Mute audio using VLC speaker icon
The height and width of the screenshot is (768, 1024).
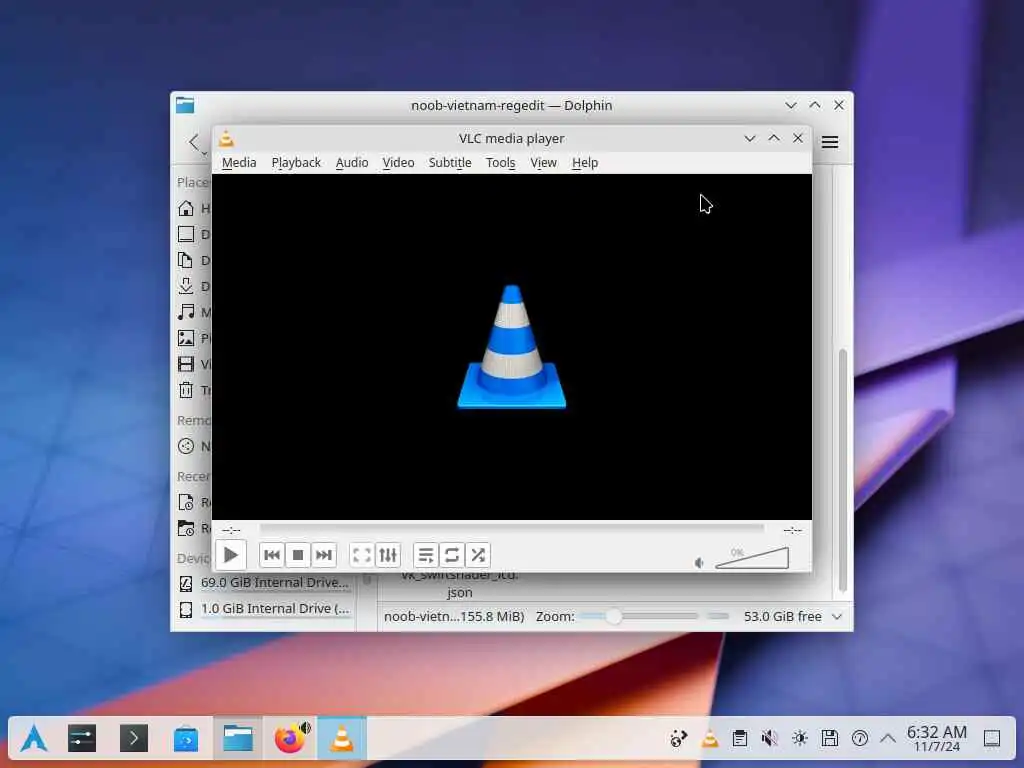699,562
